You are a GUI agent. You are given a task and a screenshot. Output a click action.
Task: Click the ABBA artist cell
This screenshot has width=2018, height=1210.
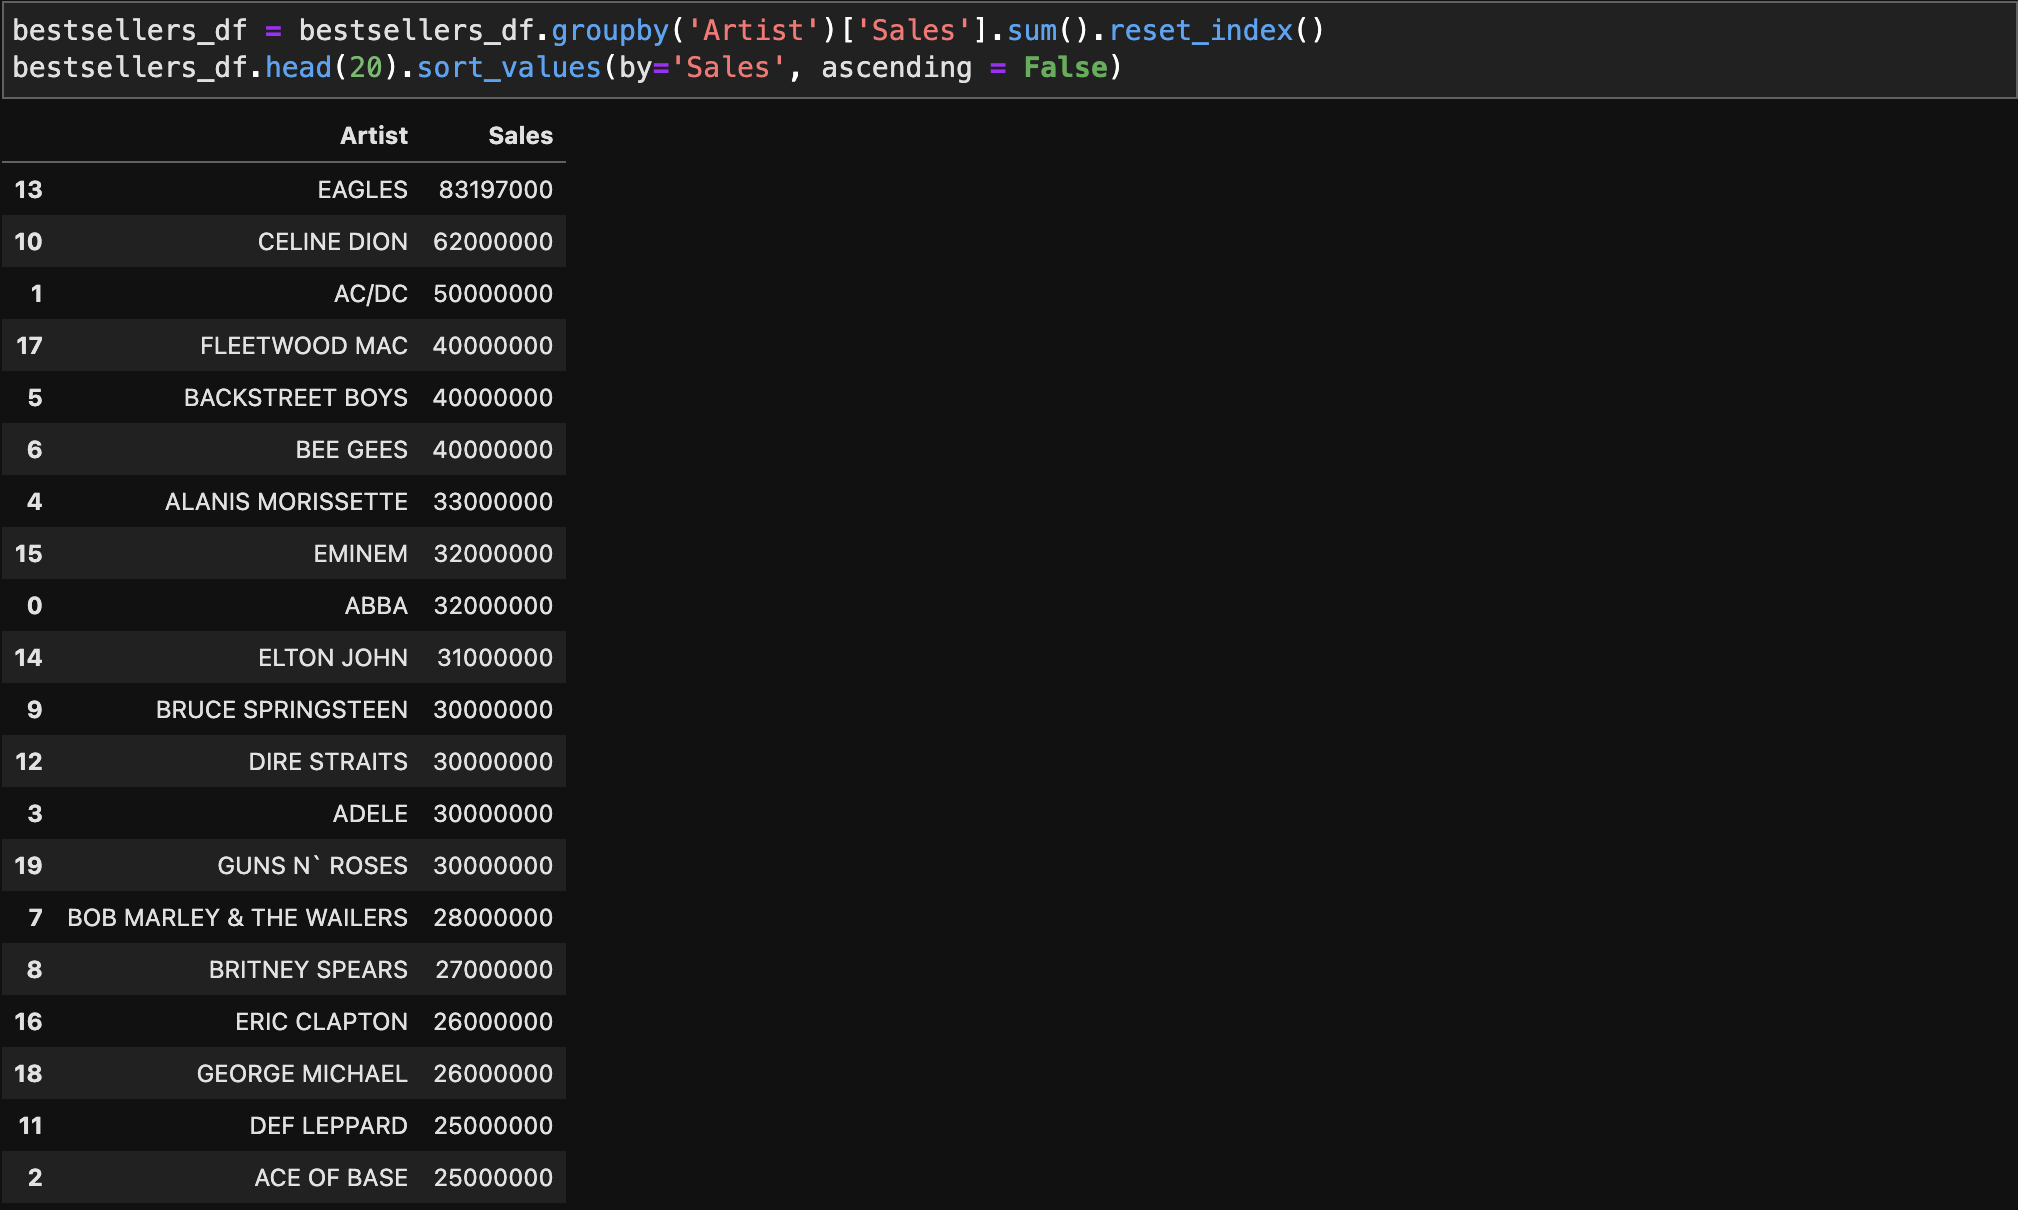[376, 605]
